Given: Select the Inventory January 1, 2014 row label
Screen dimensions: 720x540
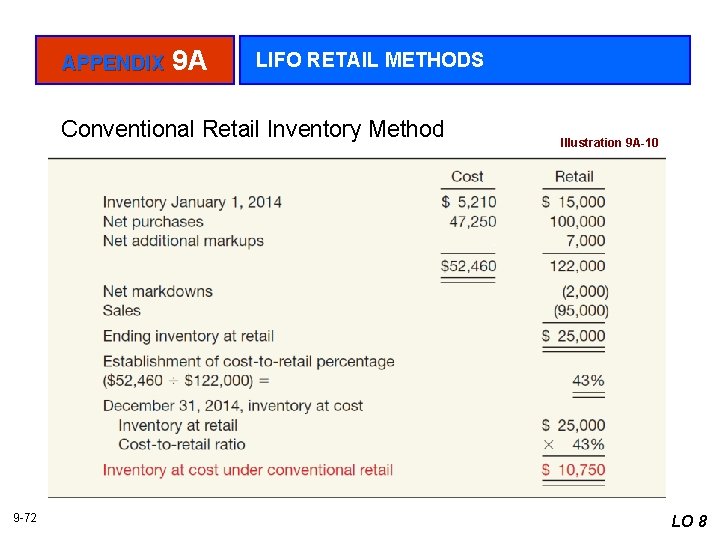Looking at the screenshot, I should click(192, 202).
